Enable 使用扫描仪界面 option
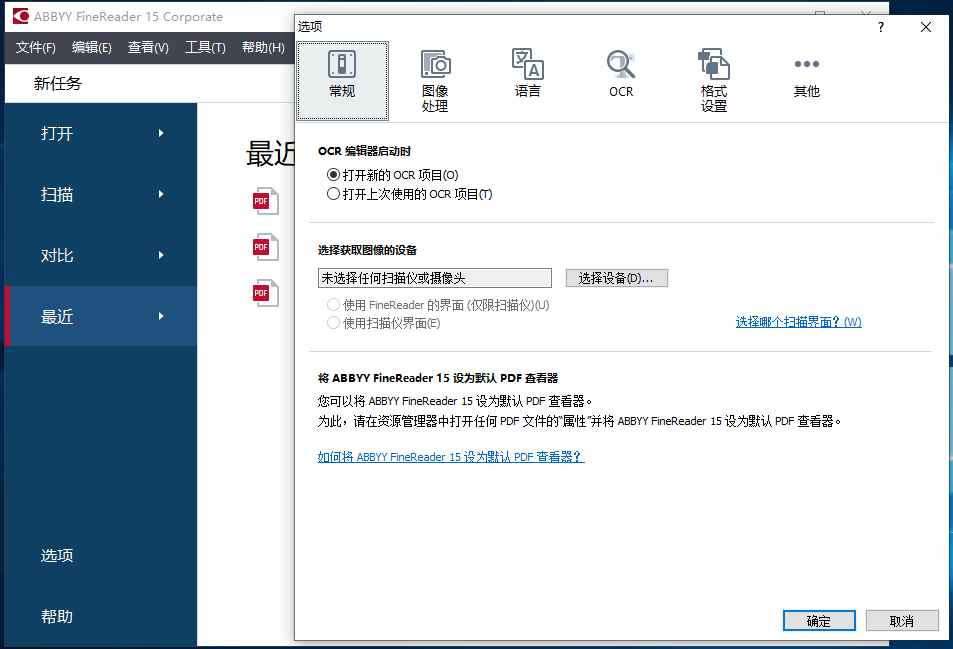 pyautogui.click(x=332, y=322)
